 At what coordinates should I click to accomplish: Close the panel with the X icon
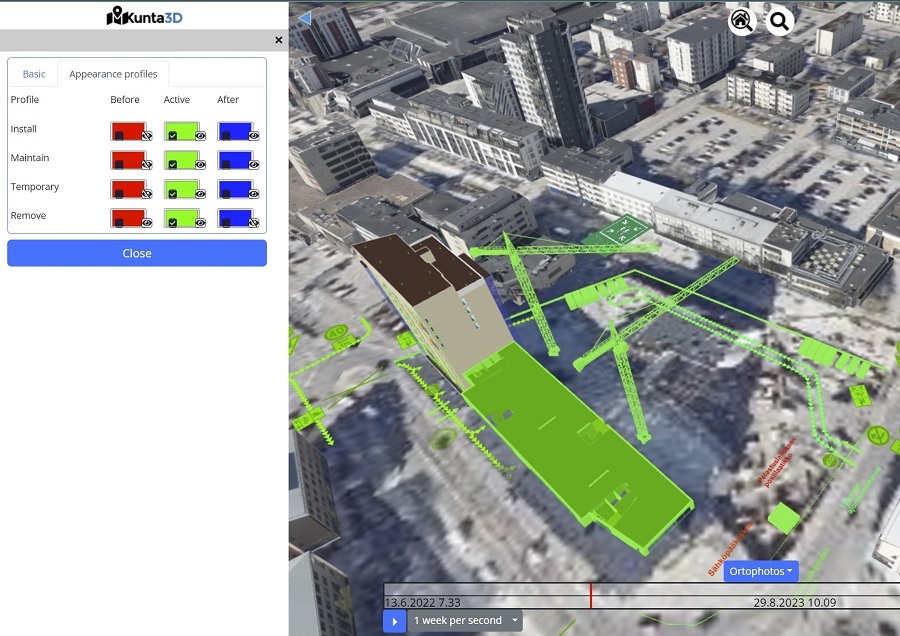279,40
